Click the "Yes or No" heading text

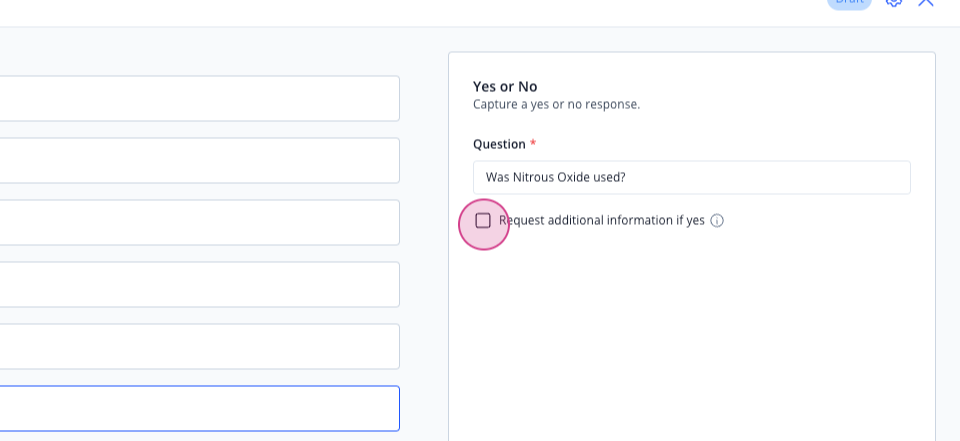(x=505, y=87)
